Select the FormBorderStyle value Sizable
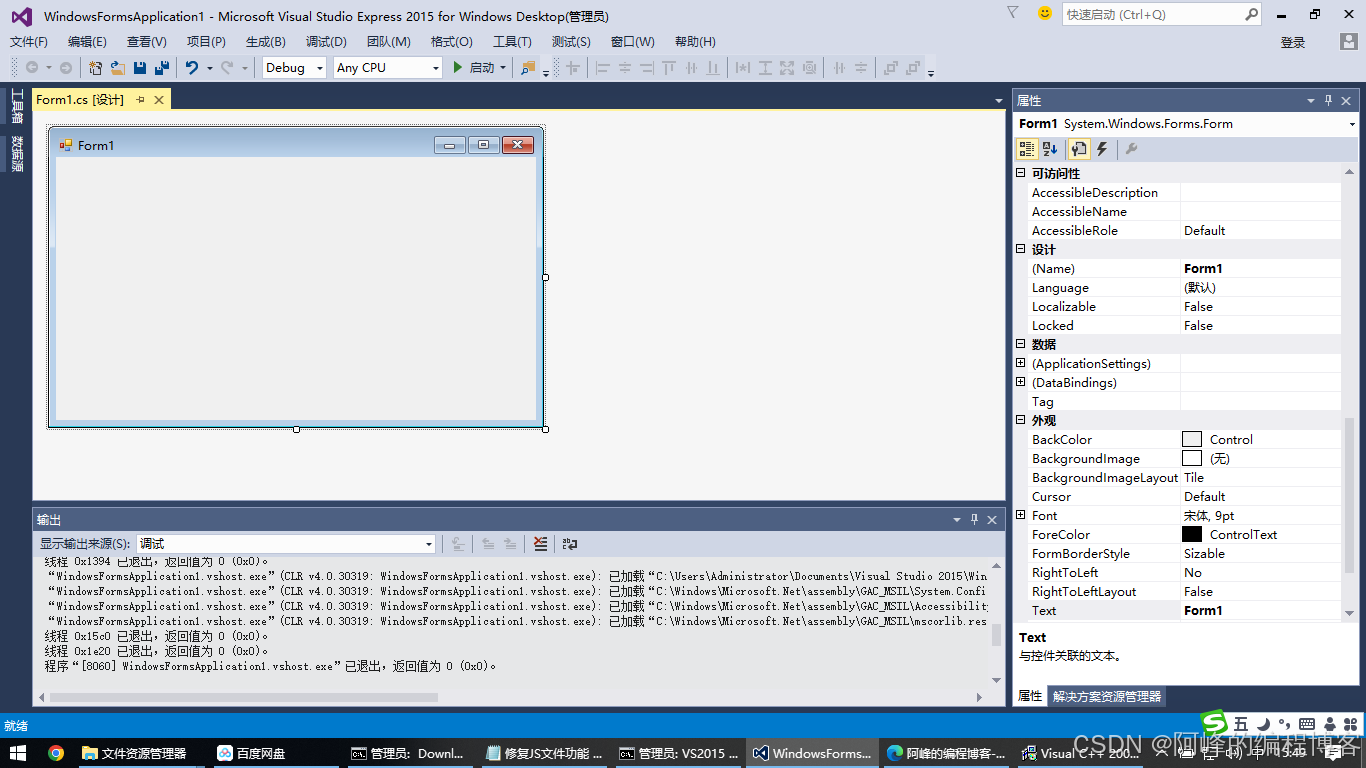Screen dimensions: 1366x768 (x=1261, y=553)
